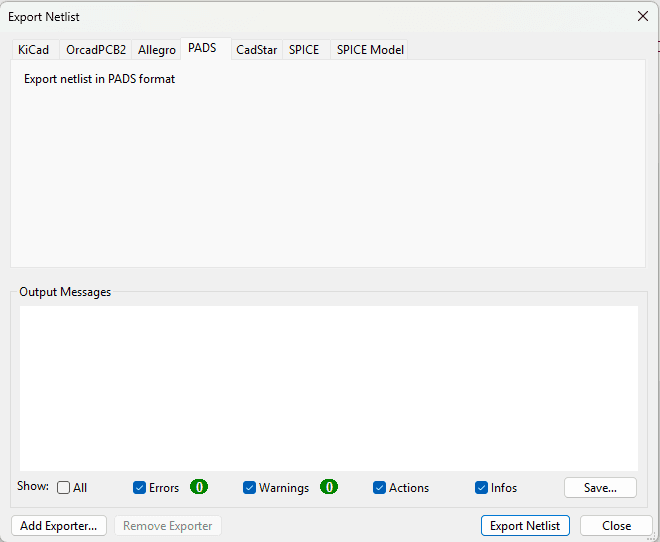Click the green Warnings count badge
Image resolution: width=660 pixels, height=542 pixels.
329,487
